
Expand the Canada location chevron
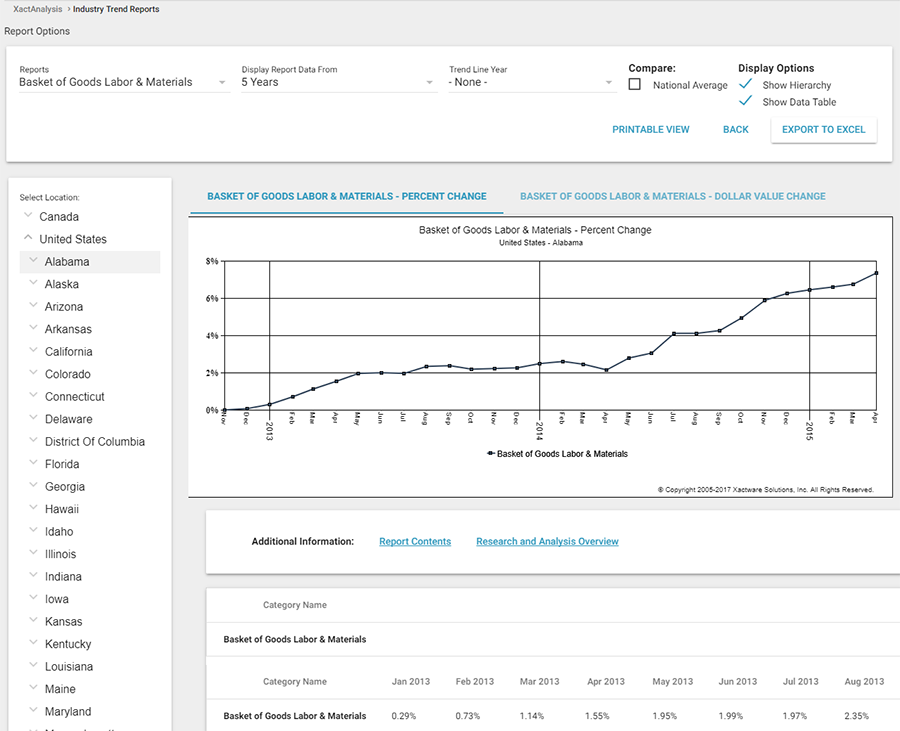pos(27,216)
